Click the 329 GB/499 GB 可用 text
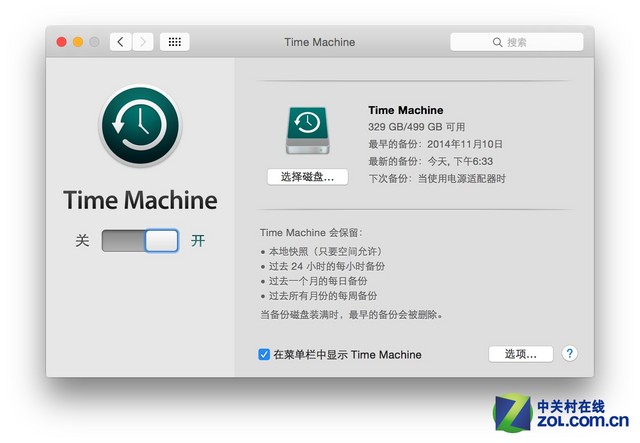 pos(417,127)
